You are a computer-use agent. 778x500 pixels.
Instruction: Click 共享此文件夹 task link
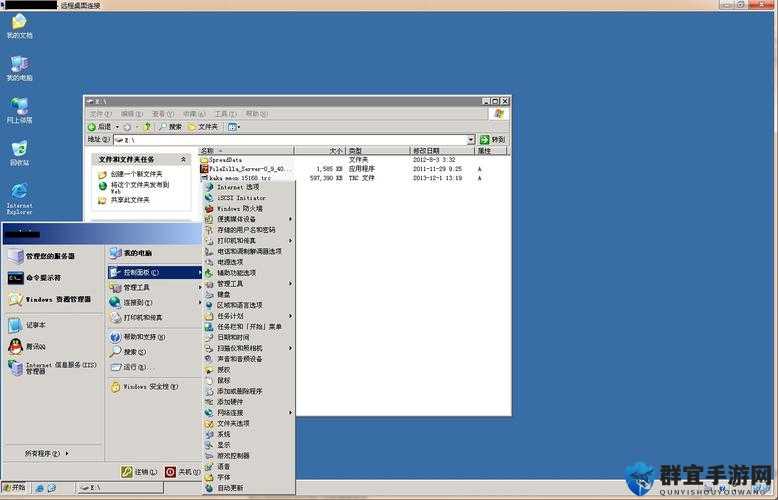pyautogui.click(x=124, y=200)
